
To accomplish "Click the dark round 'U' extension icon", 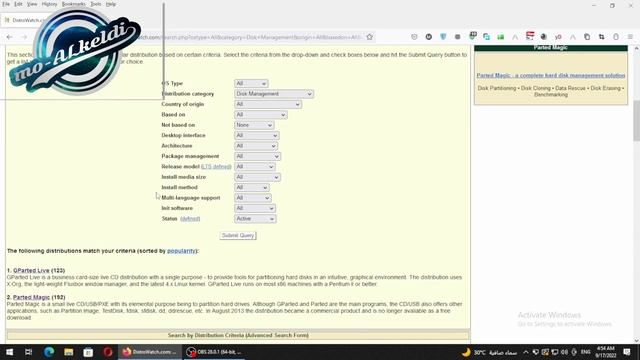I will pos(429,37).
